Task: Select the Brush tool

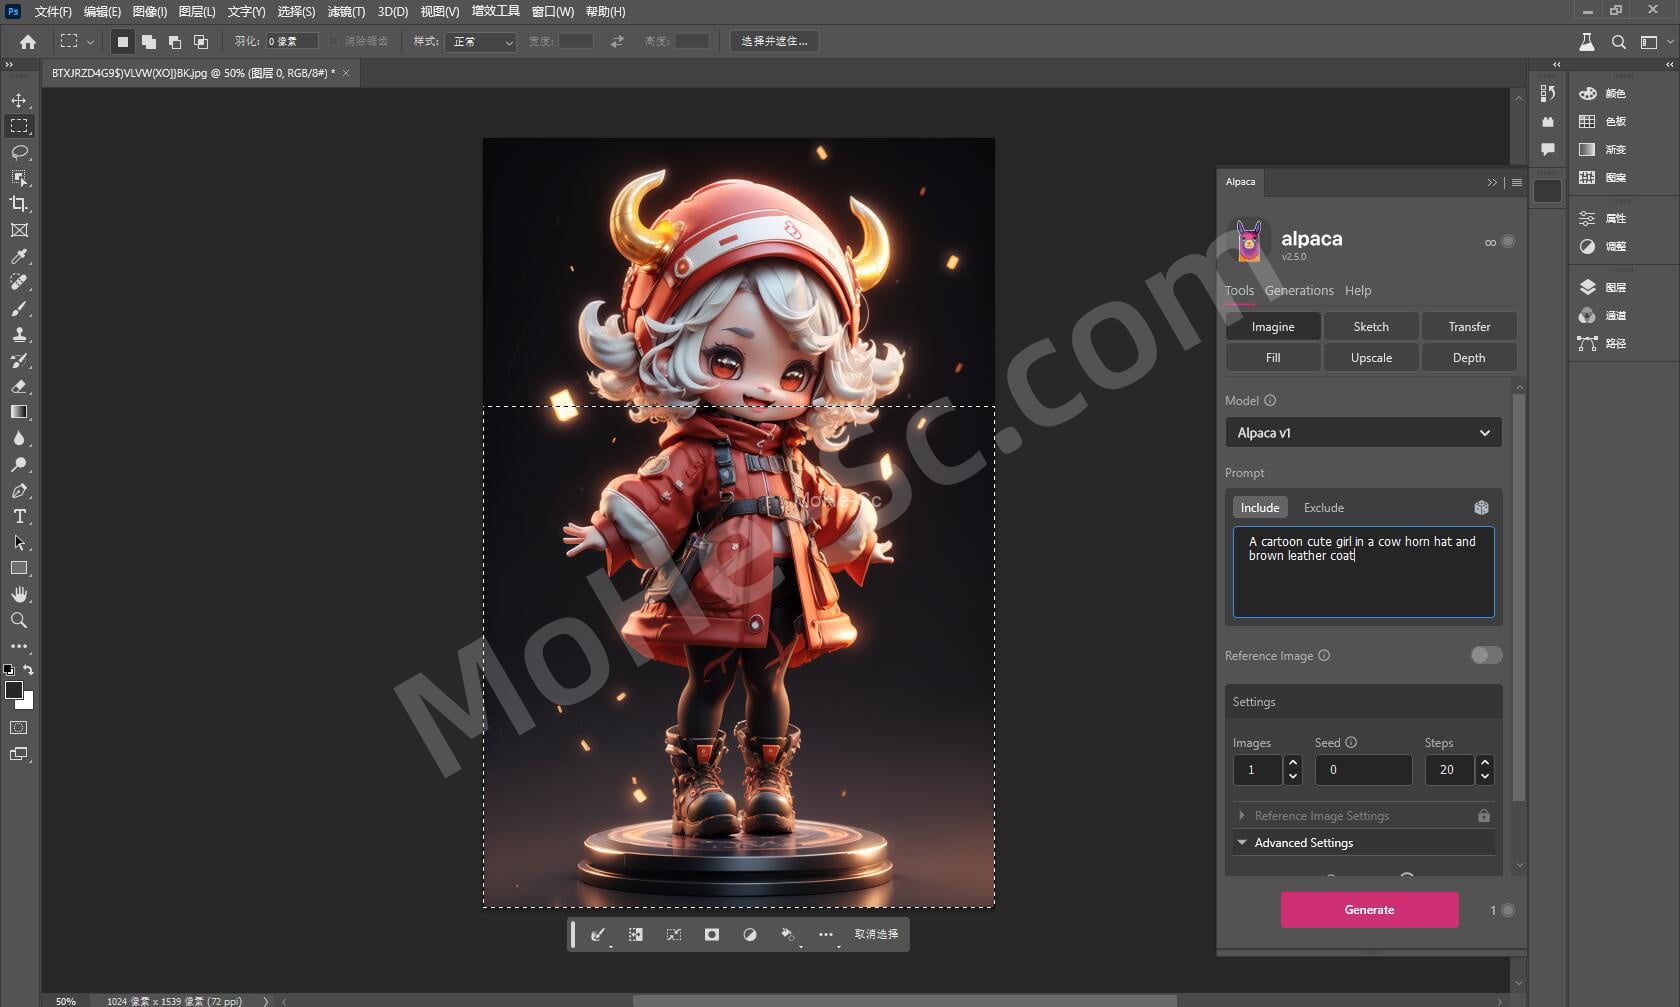Action: pos(19,309)
